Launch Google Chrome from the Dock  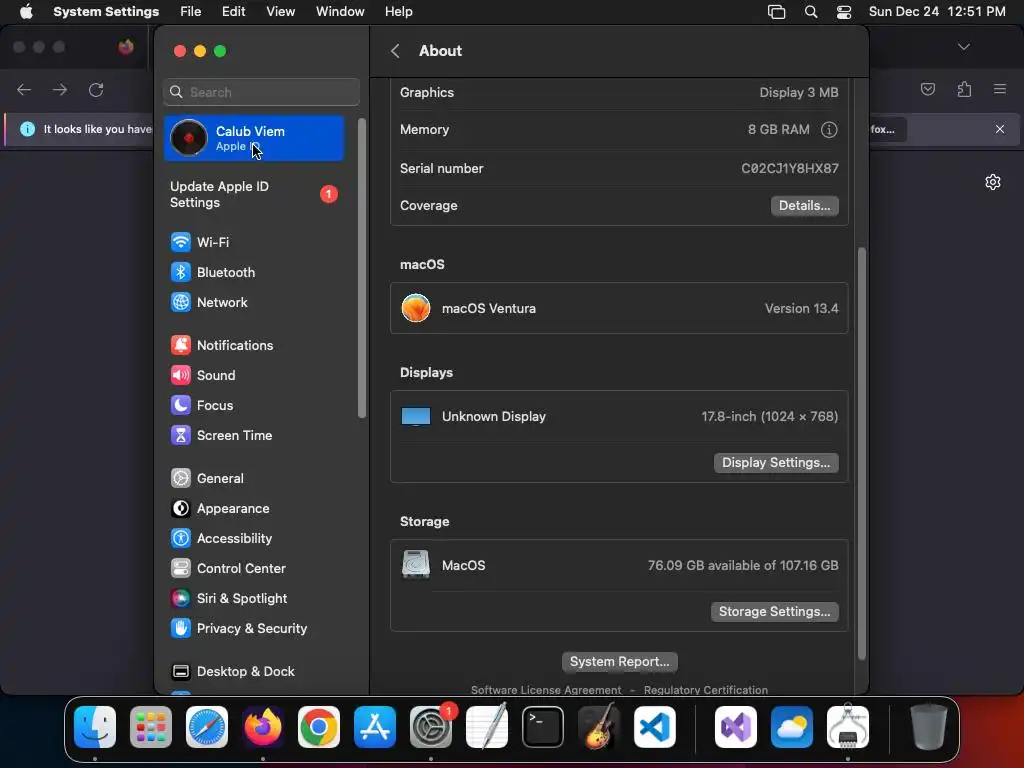pos(319,727)
